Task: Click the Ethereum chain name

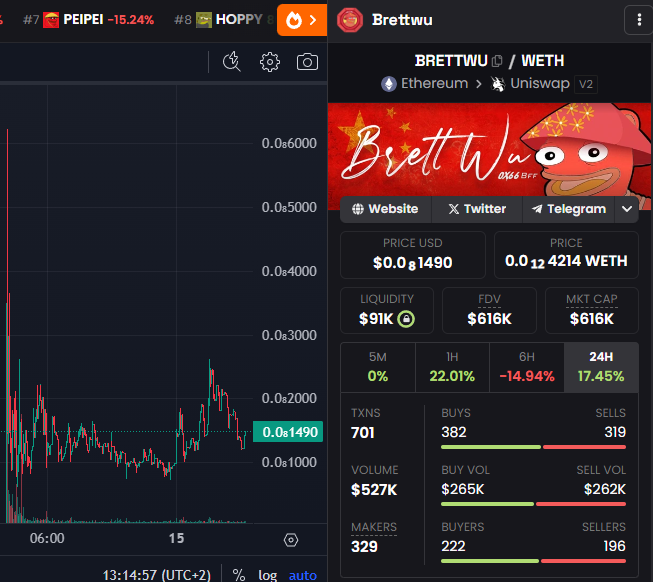Action: point(434,83)
